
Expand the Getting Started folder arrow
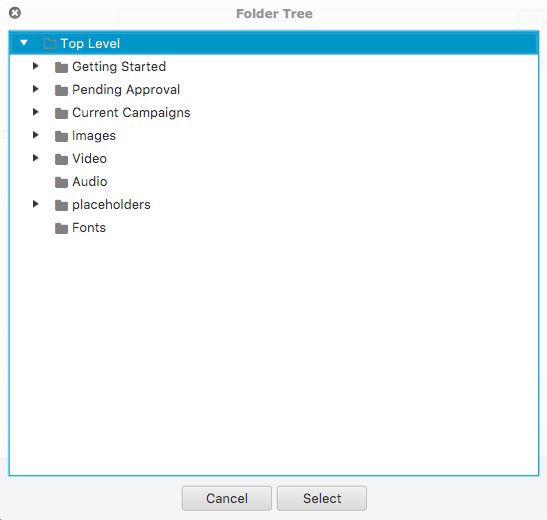point(35,66)
